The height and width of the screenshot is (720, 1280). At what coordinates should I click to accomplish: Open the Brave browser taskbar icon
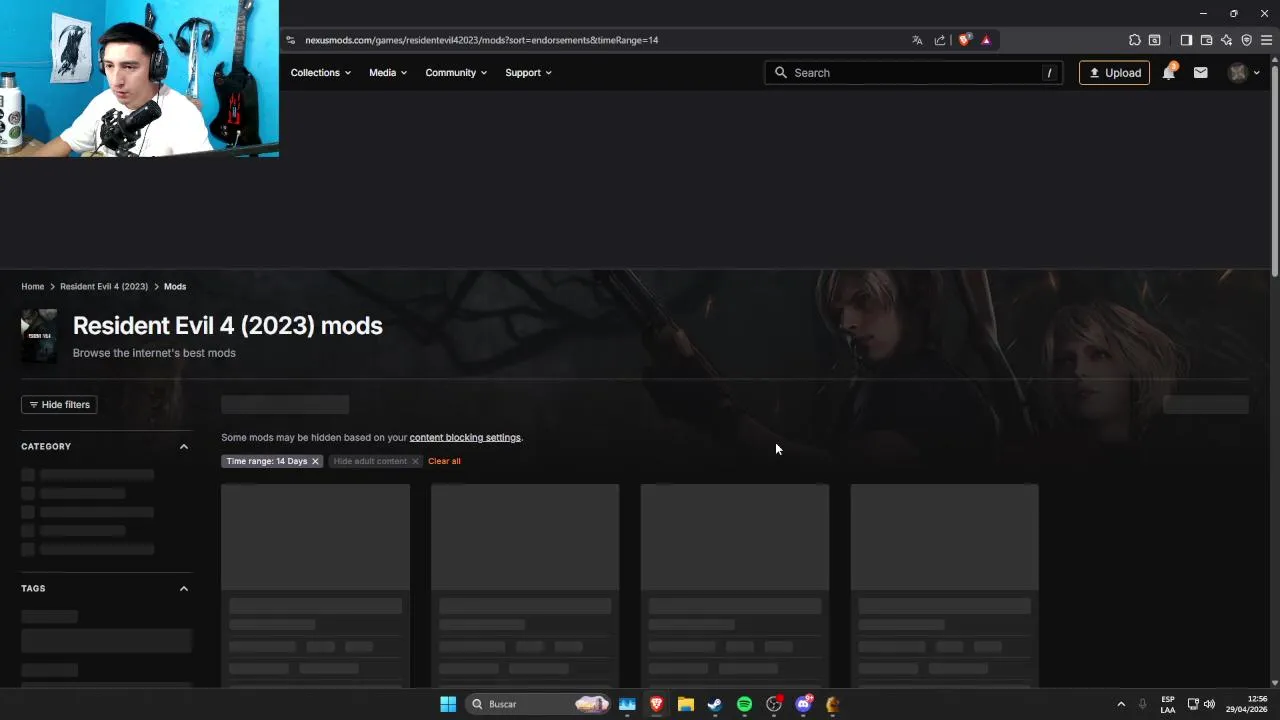coord(656,704)
